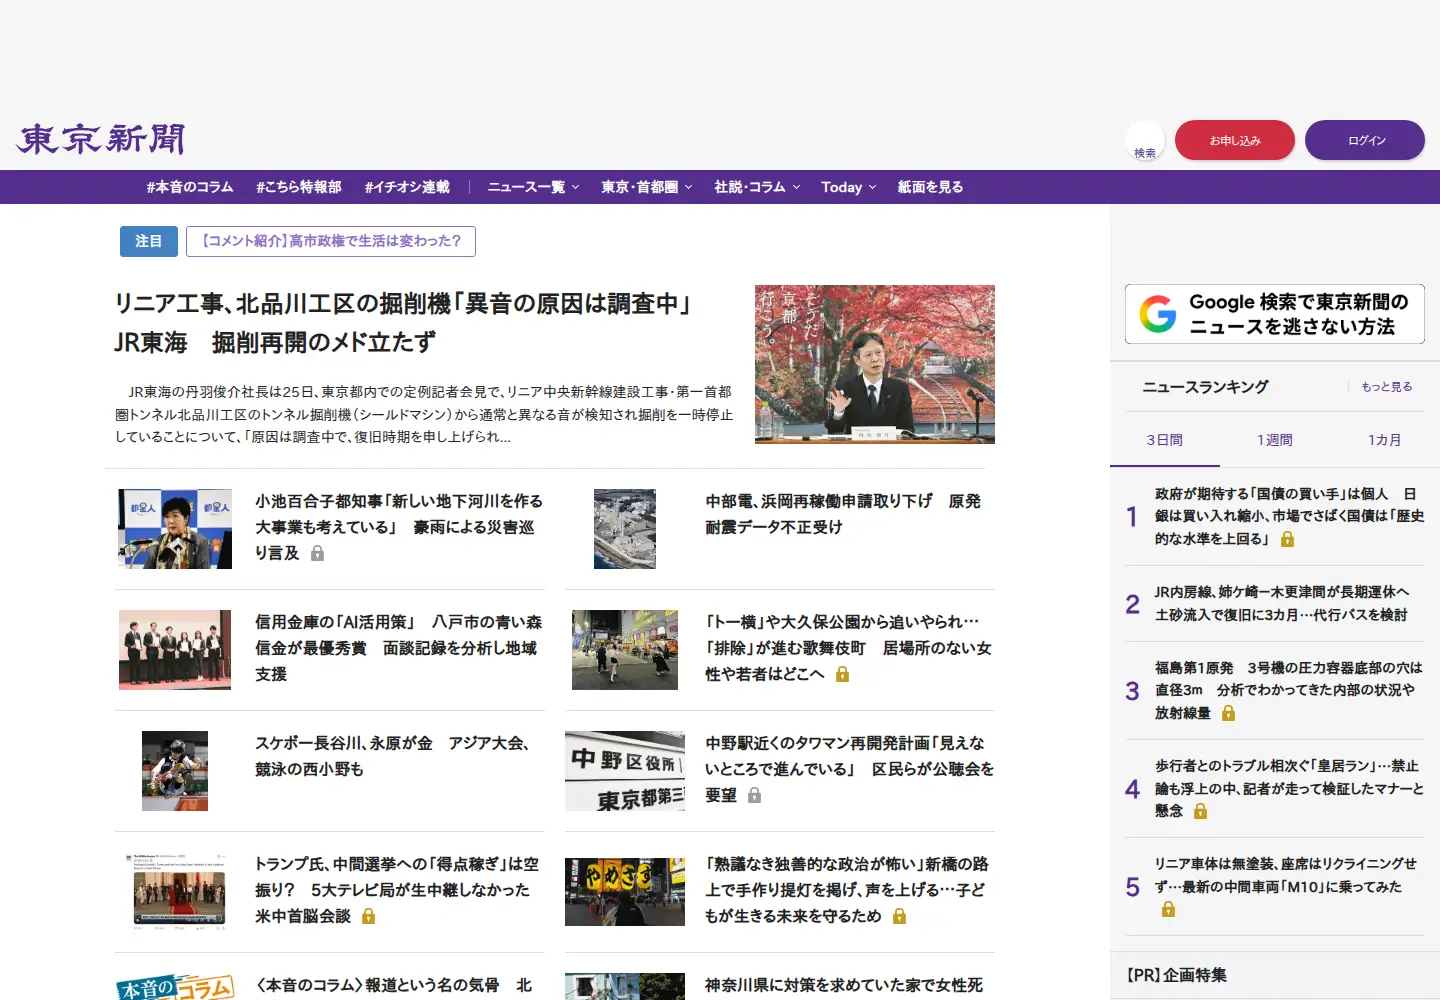Switch ranking to the 1カ月 tab
The image size is (1440, 1000).
(x=1385, y=440)
